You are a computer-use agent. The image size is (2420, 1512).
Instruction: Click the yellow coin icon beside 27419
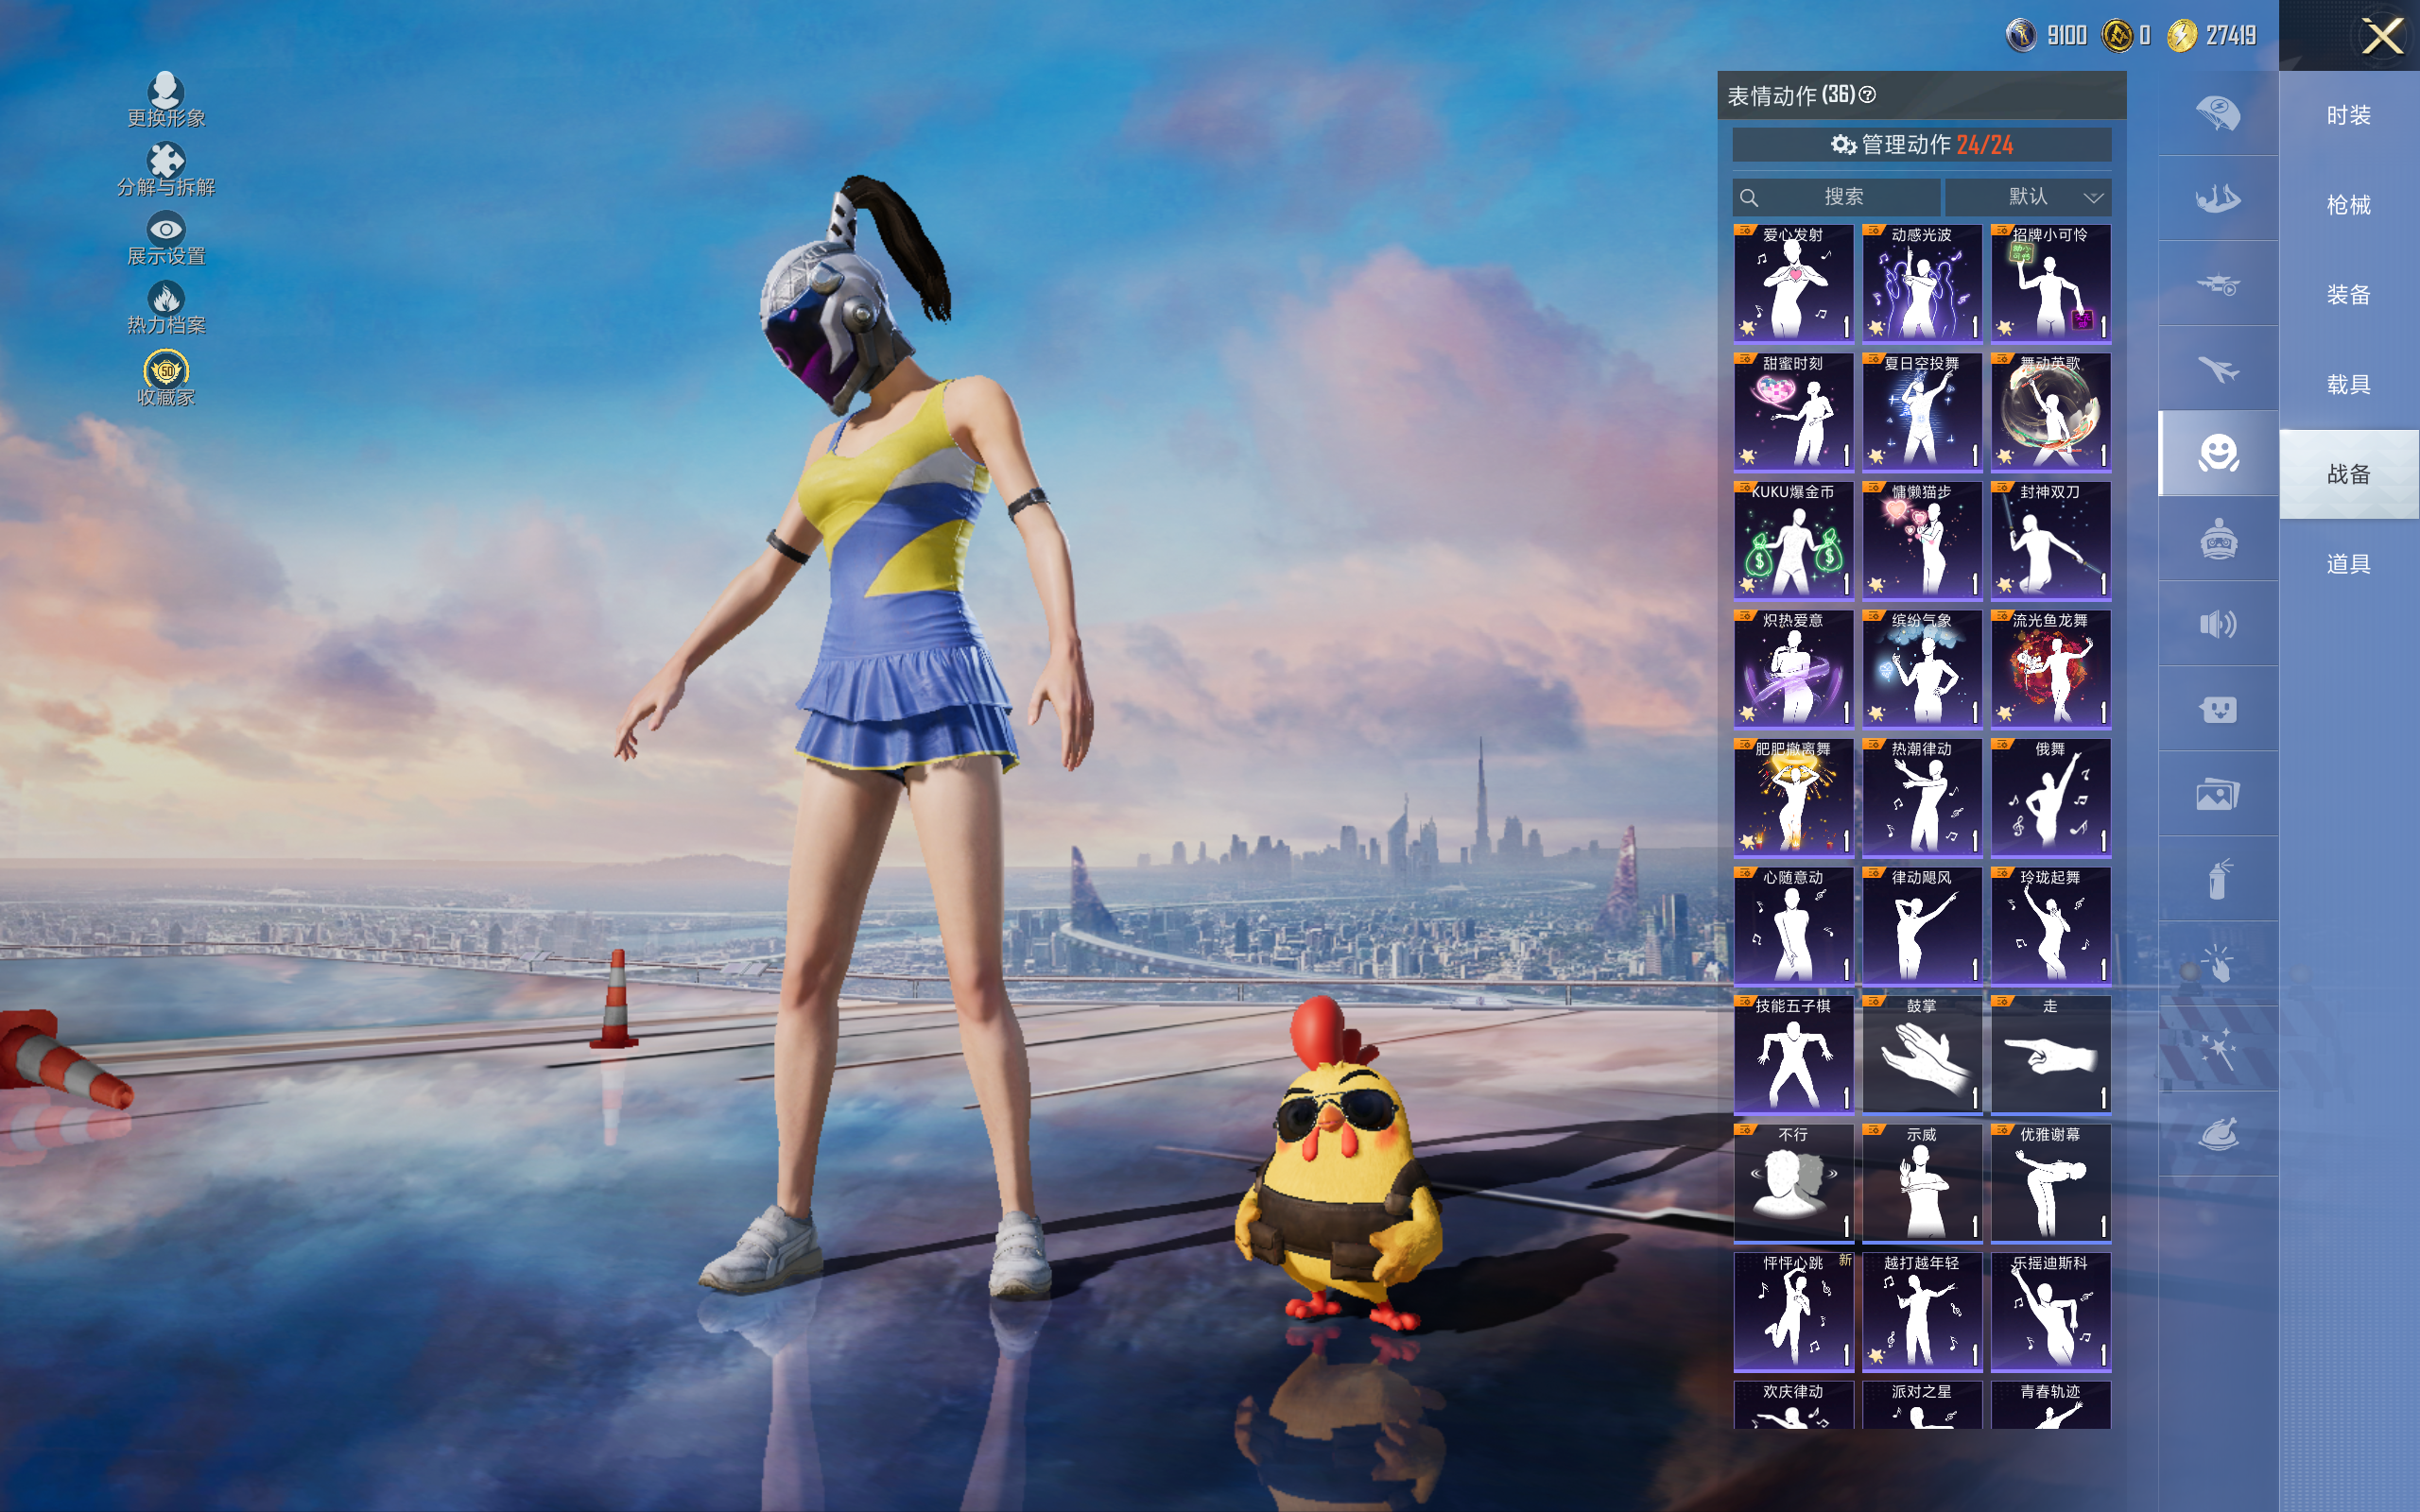pyautogui.click(x=2182, y=36)
